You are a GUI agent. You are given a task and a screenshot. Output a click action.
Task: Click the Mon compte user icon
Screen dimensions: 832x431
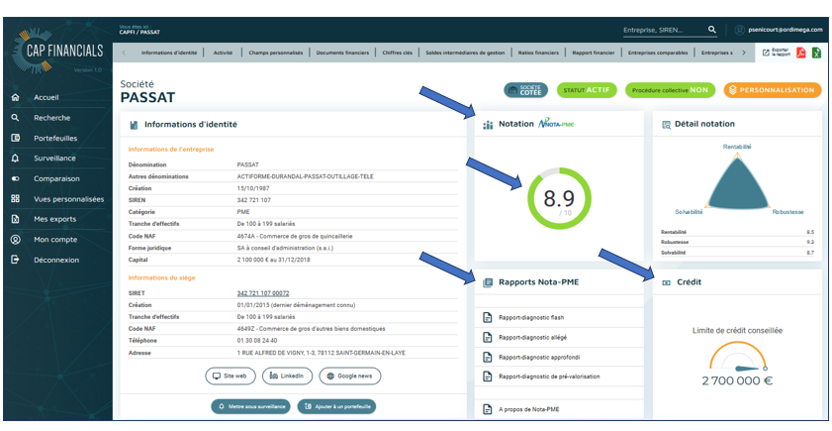coord(15,240)
